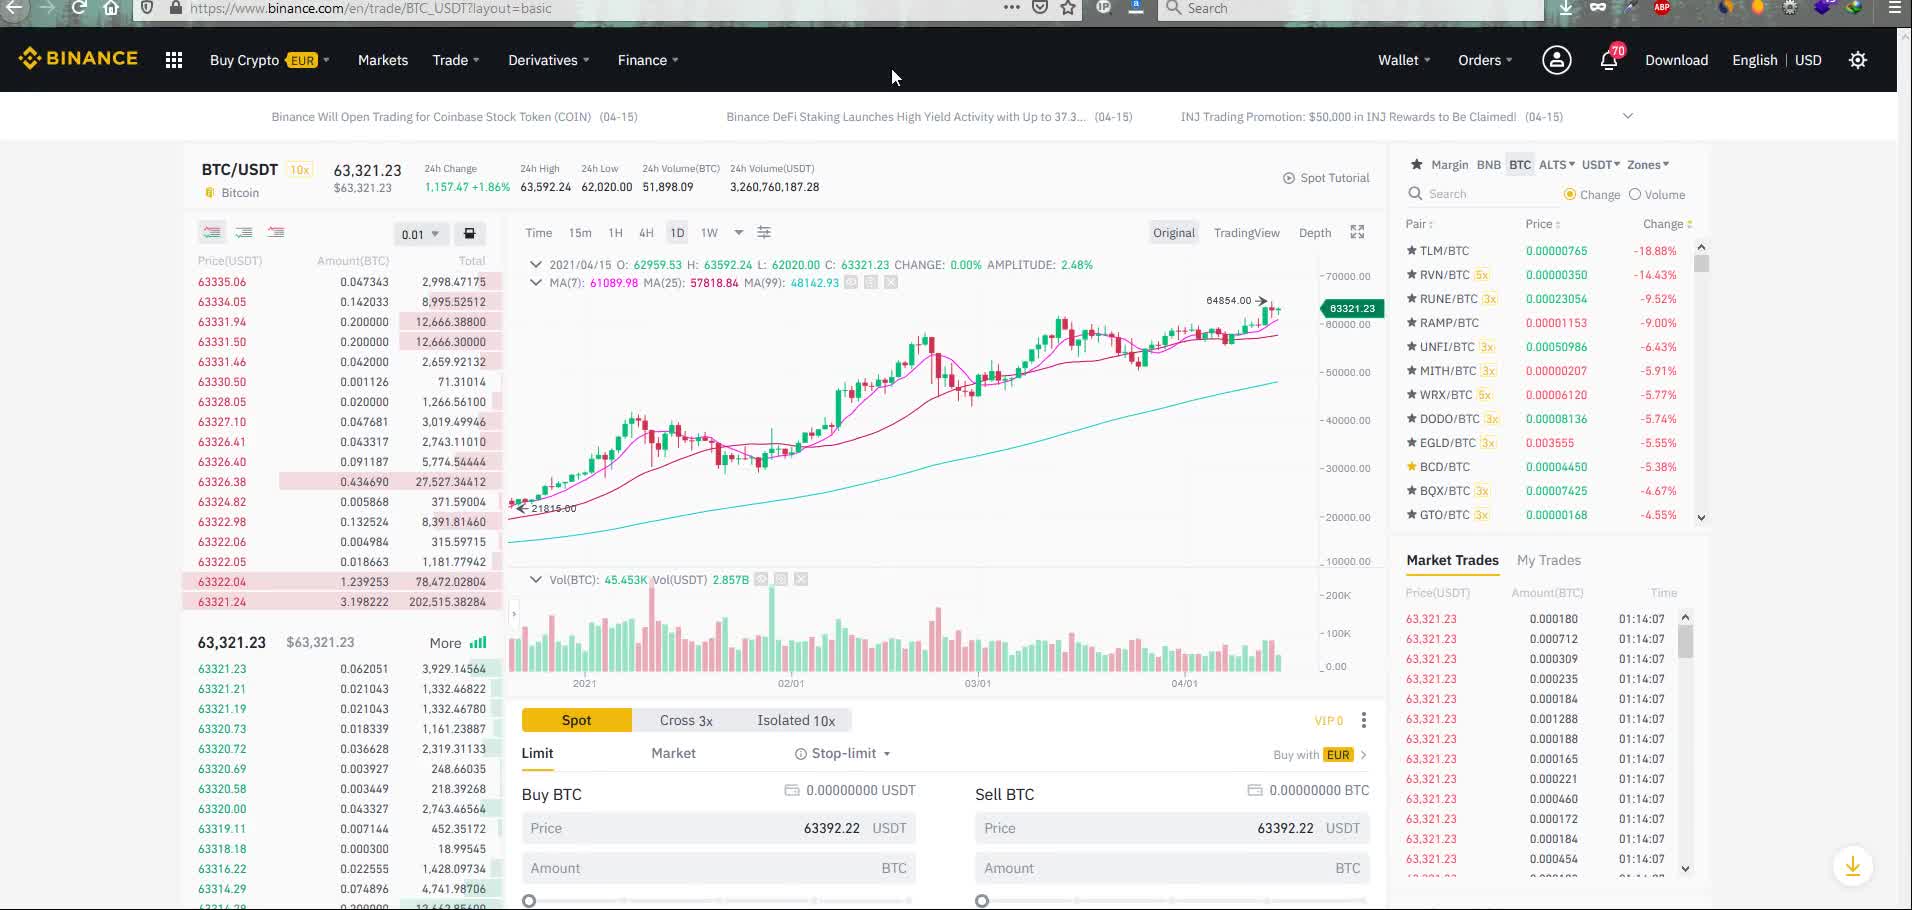Click the favorites star in pair list
The height and width of the screenshot is (910, 1912).
(1416, 164)
